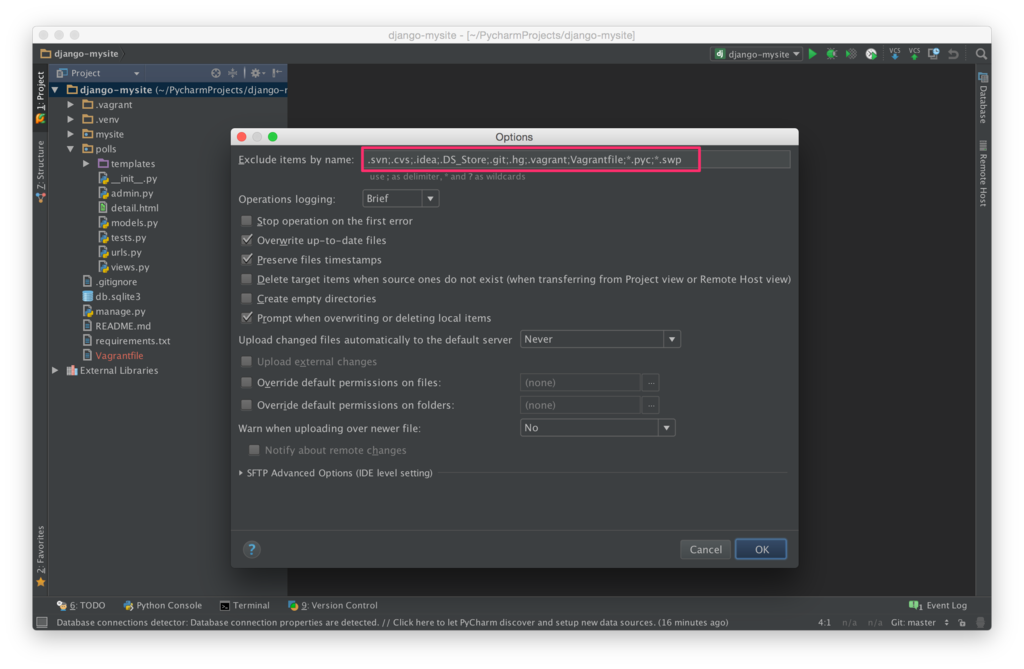1024x669 pixels.
Task: Click the OK button
Action: click(761, 549)
